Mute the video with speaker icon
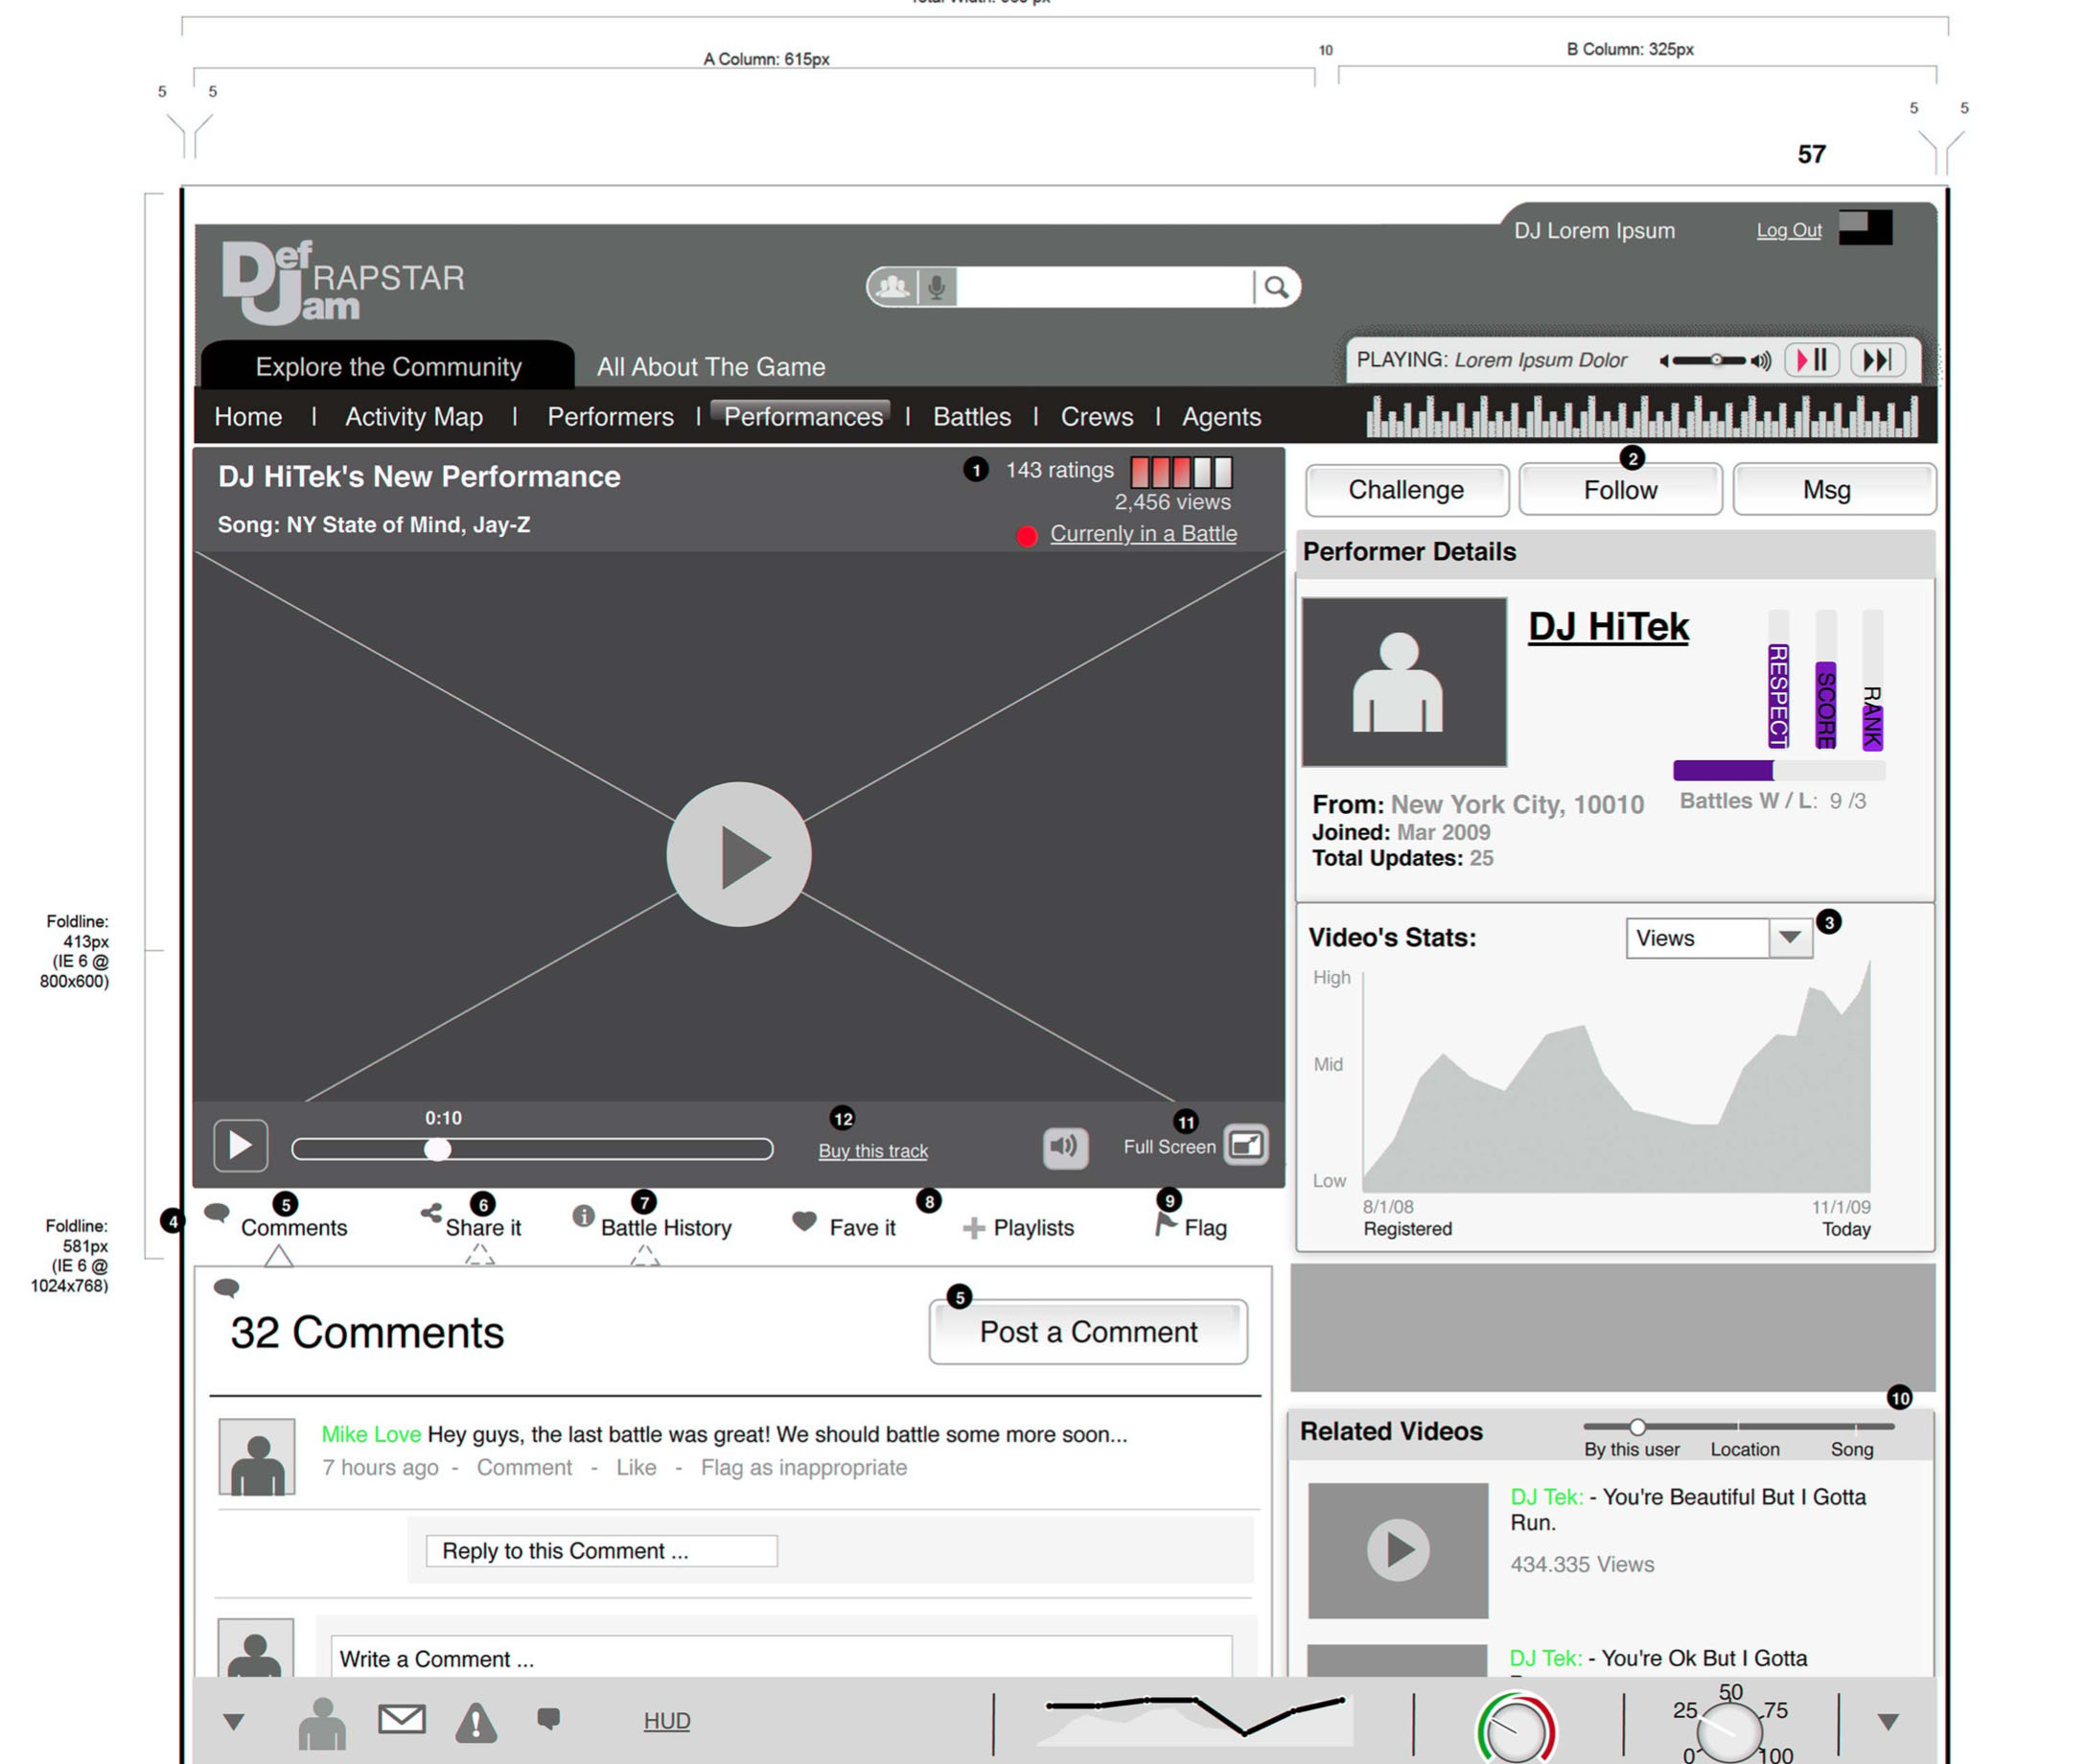Image resolution: width=2086 pixels, height=1764 pixels. tap(1064, 1146)
